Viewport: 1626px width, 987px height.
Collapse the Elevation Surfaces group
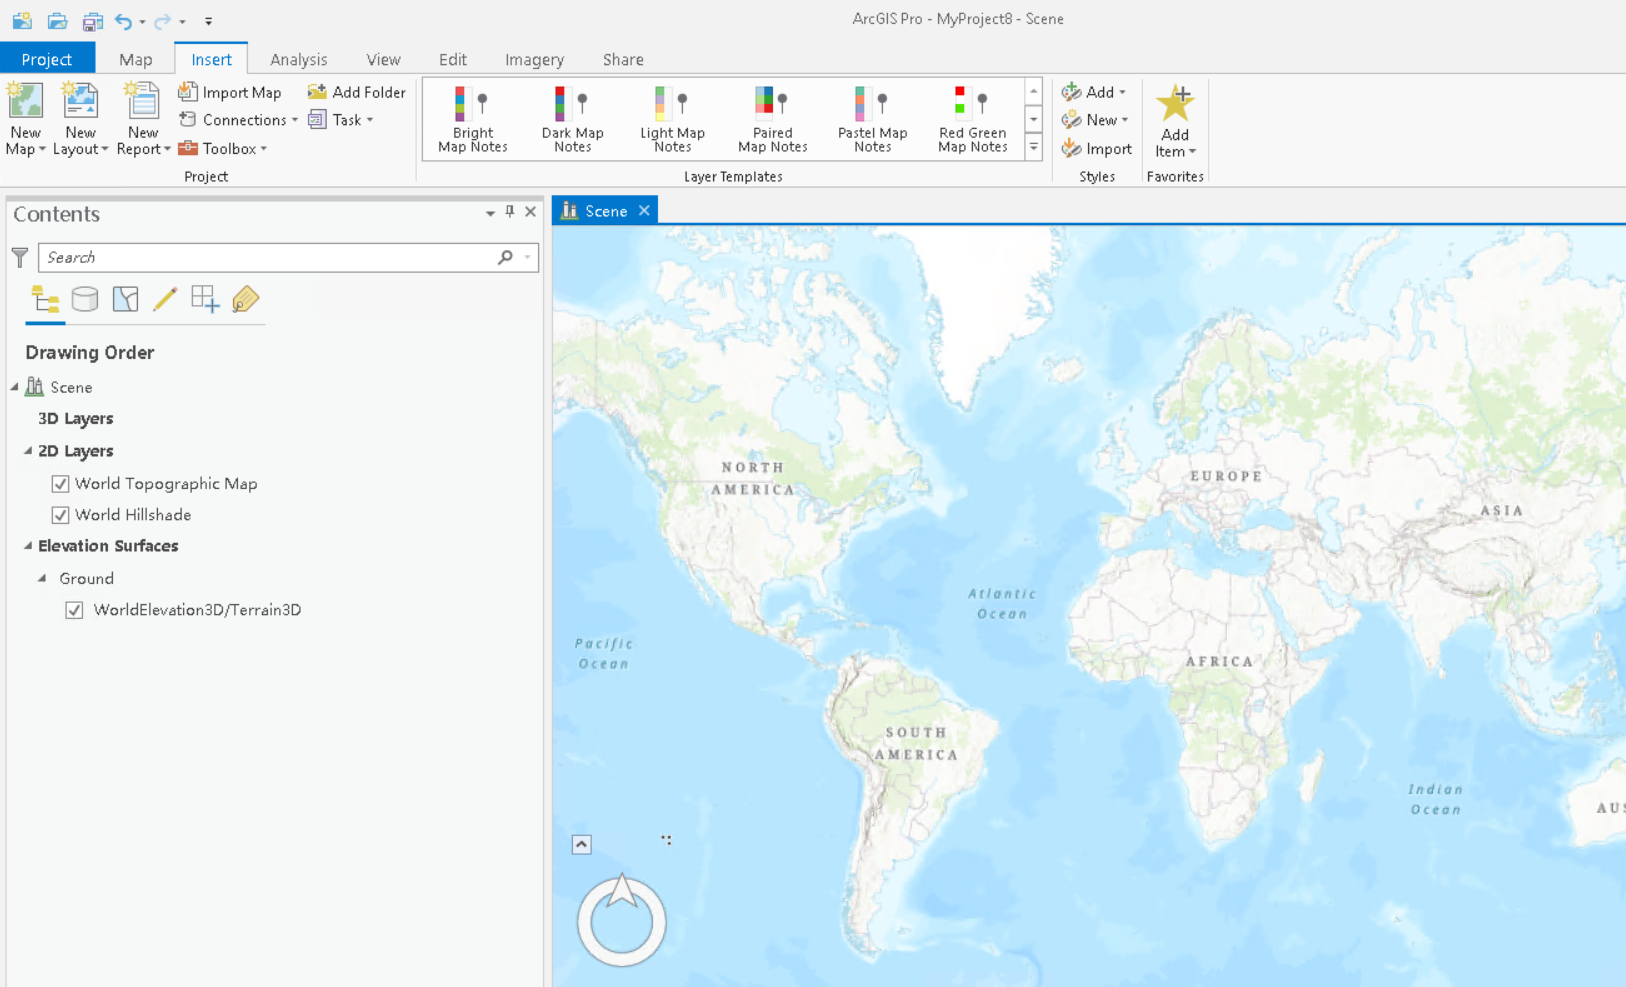(28, 546)
